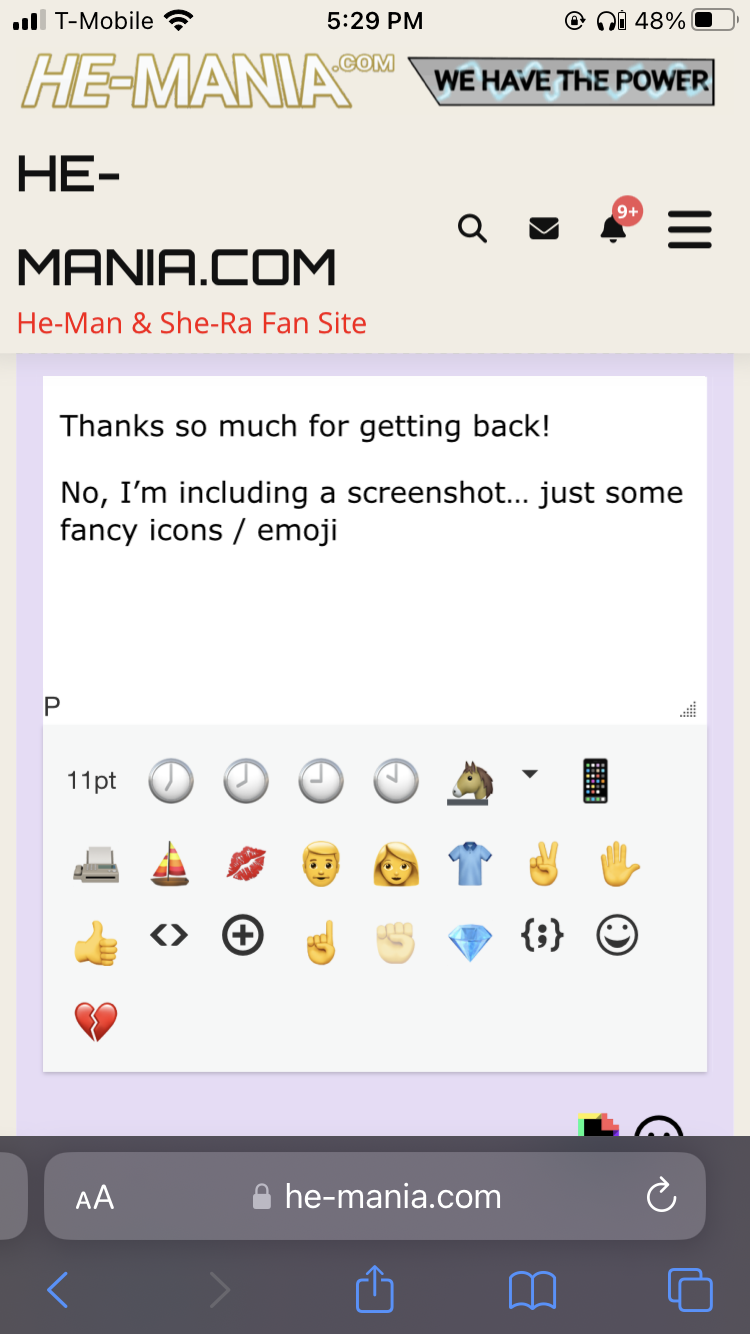The image size is (750, 1334).
Task: Tap the sailboat emoji toolbar button
Action: (x=170, y=863)
